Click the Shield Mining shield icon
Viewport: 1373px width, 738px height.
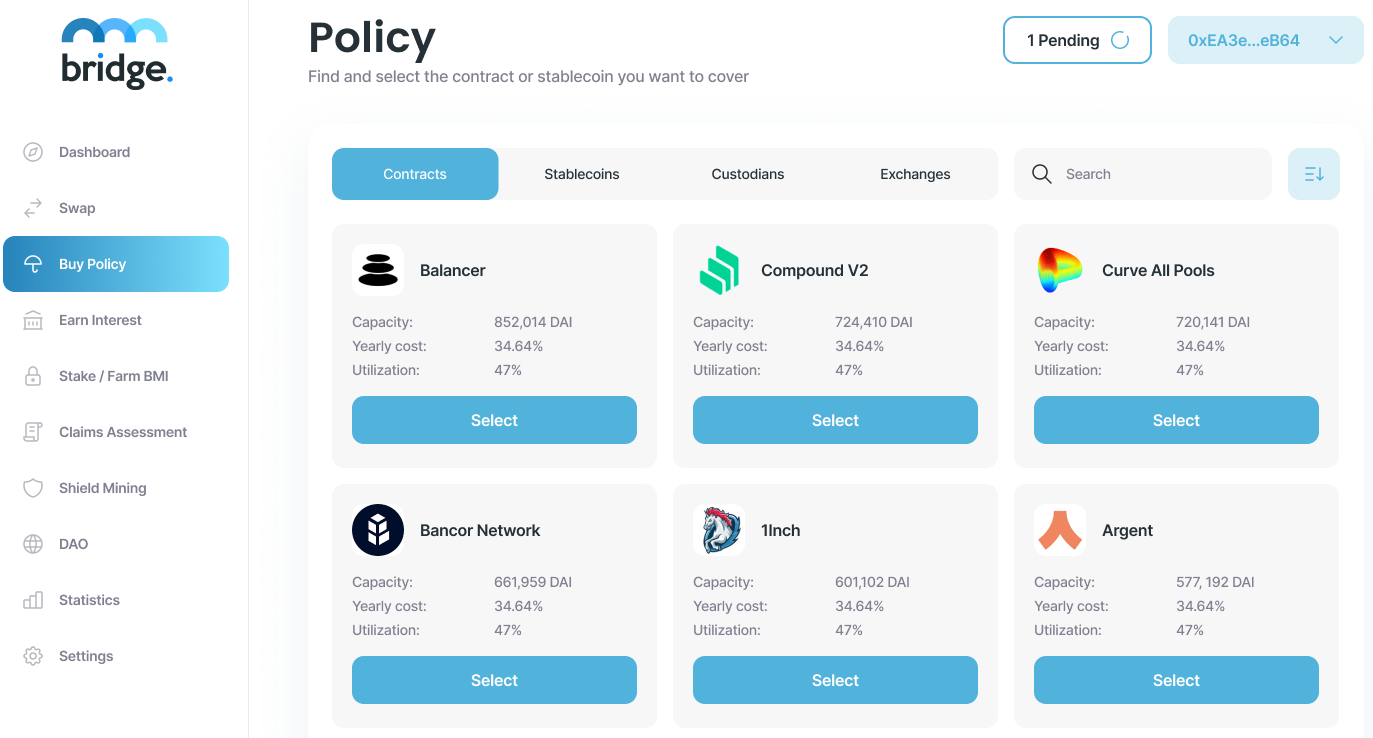[33, 488]
